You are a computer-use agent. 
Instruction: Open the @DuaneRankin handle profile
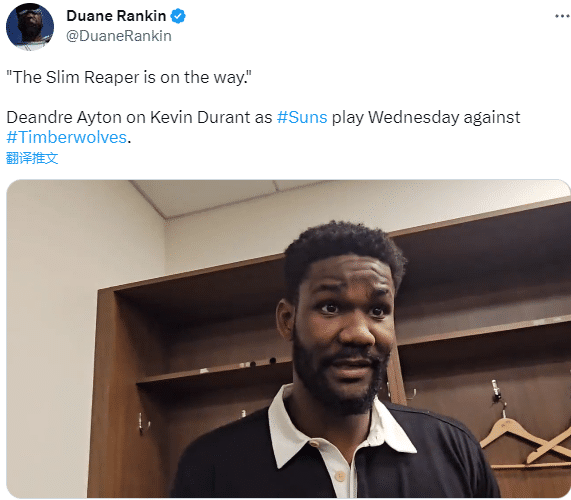(119, 36)
